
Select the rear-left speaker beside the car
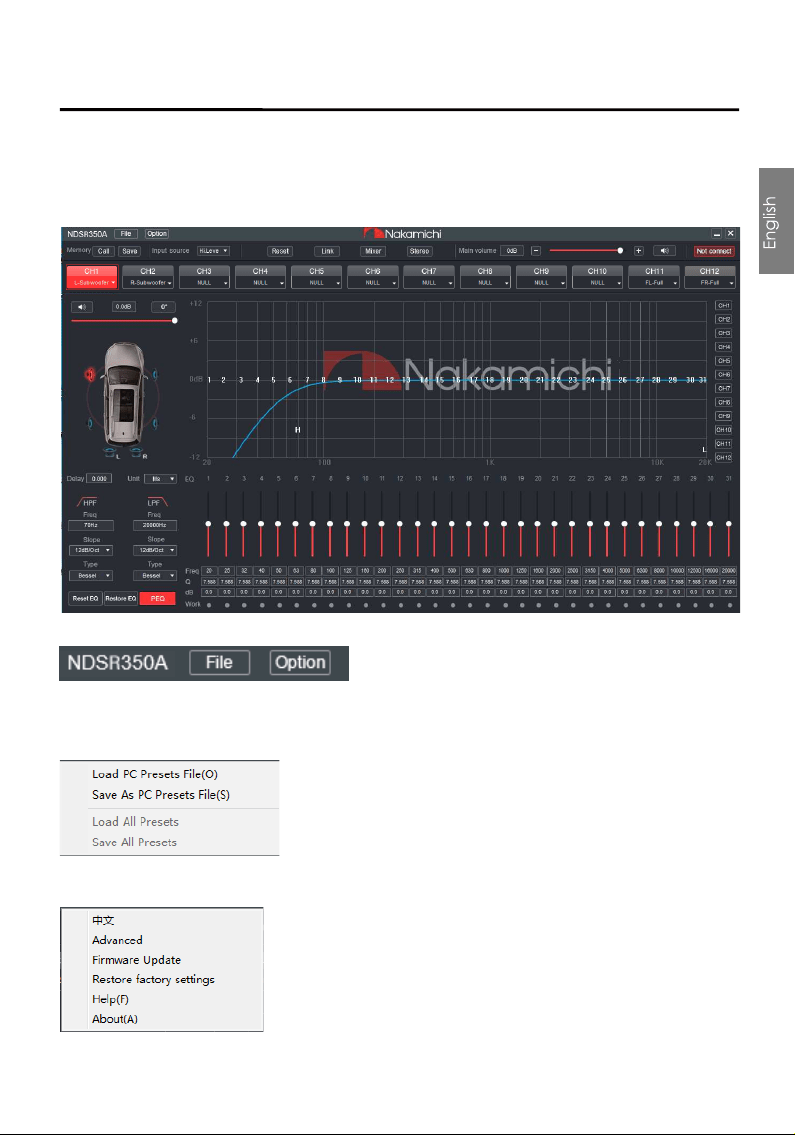pos(90,423)
